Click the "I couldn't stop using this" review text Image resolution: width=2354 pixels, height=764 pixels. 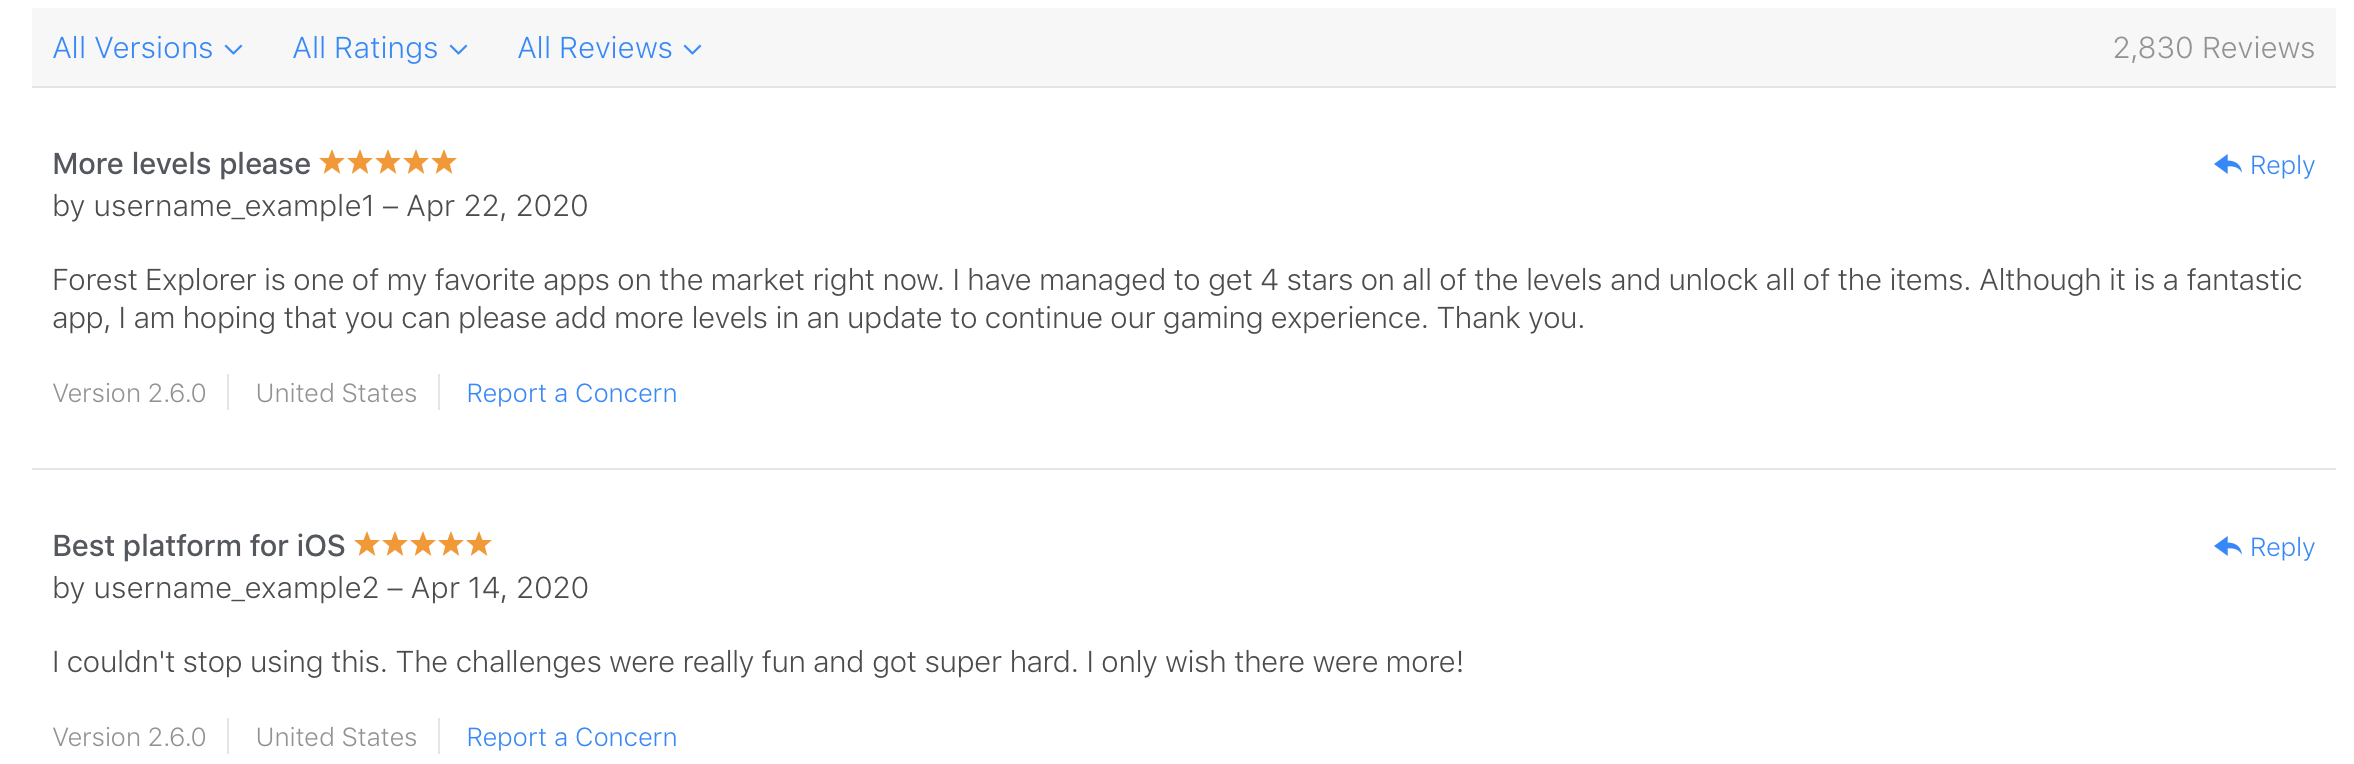click(757, 662)
